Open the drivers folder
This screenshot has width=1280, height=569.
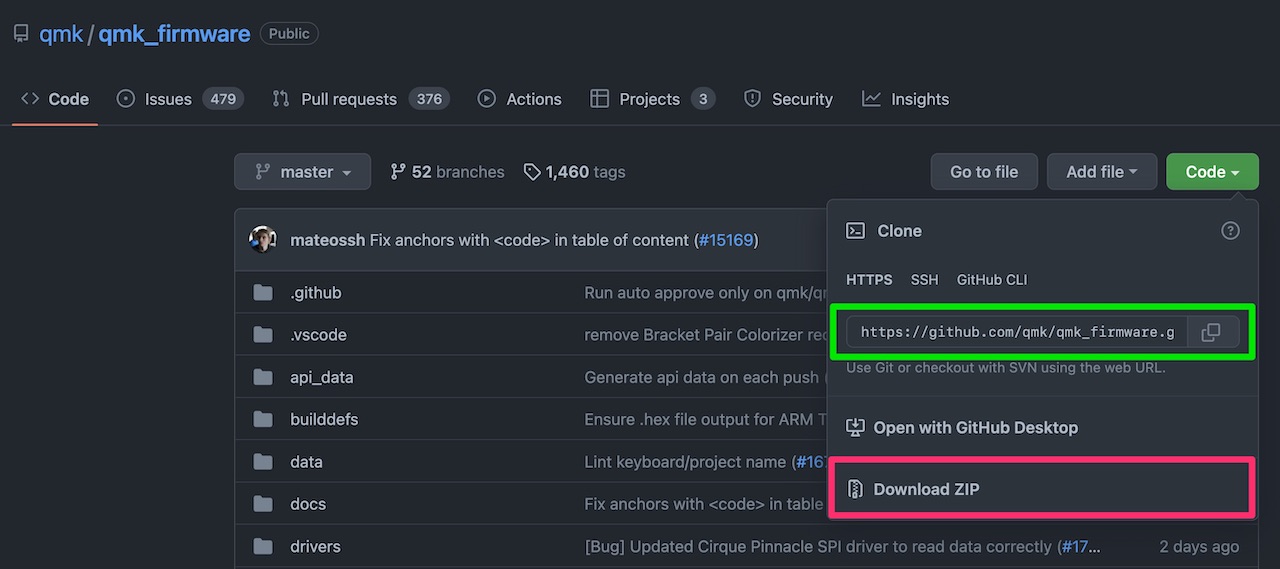click(315, 547)
